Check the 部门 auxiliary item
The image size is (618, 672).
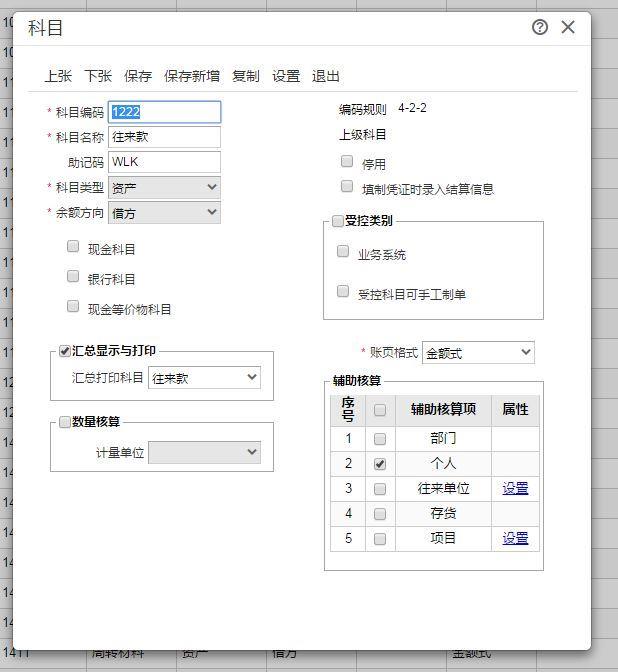(380, 439)
